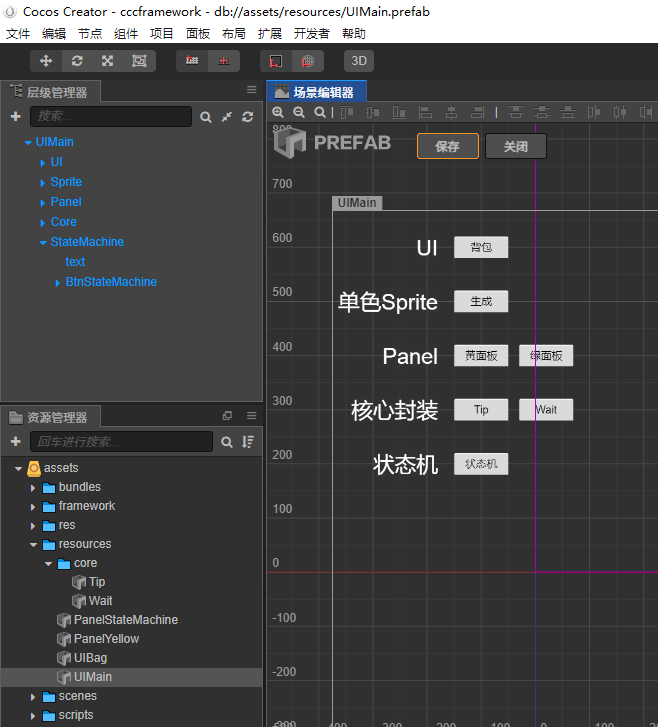Click the browser preview globe icon
The image size is (658, 727).
(x=307, y=61)
